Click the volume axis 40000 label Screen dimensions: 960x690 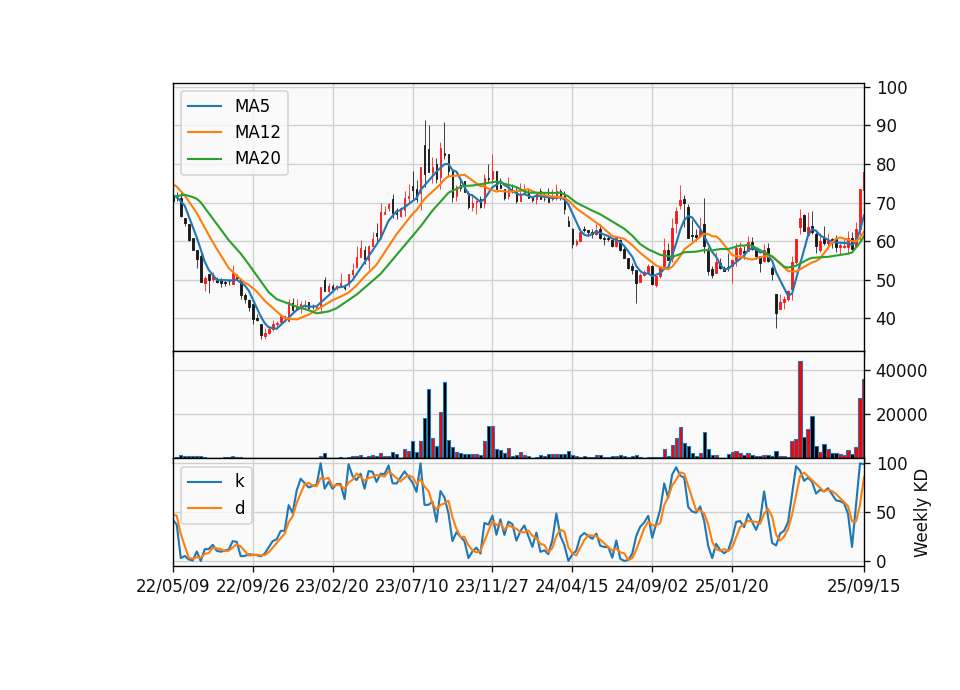[x=902, y=371]
